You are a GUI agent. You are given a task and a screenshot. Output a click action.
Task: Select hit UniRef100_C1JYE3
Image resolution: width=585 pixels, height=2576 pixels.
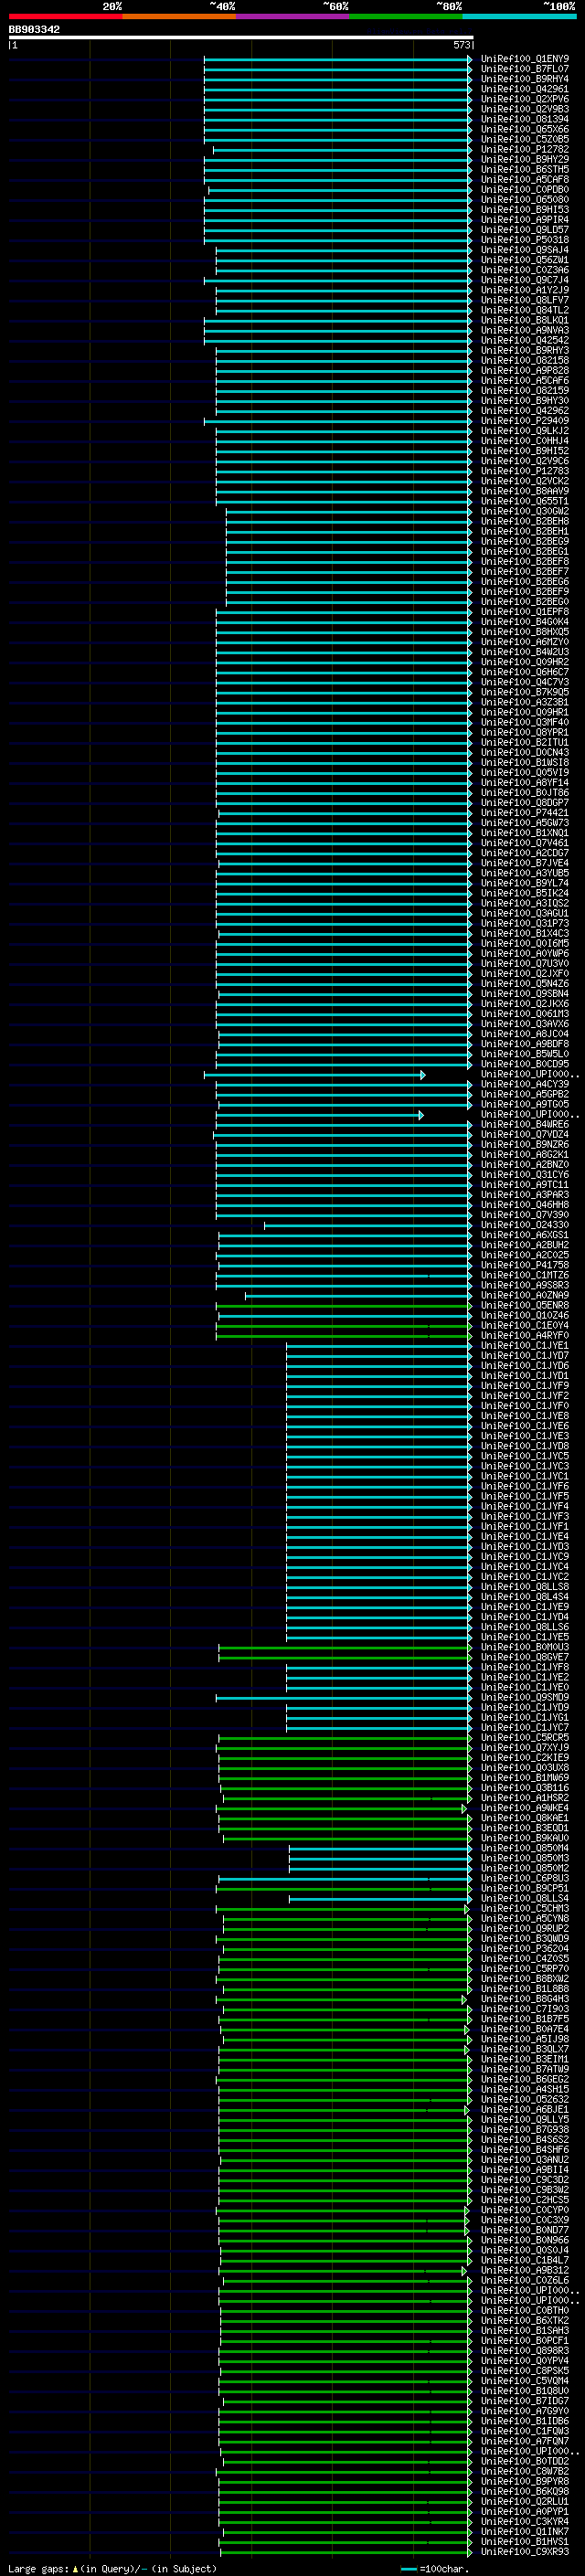525,1436
